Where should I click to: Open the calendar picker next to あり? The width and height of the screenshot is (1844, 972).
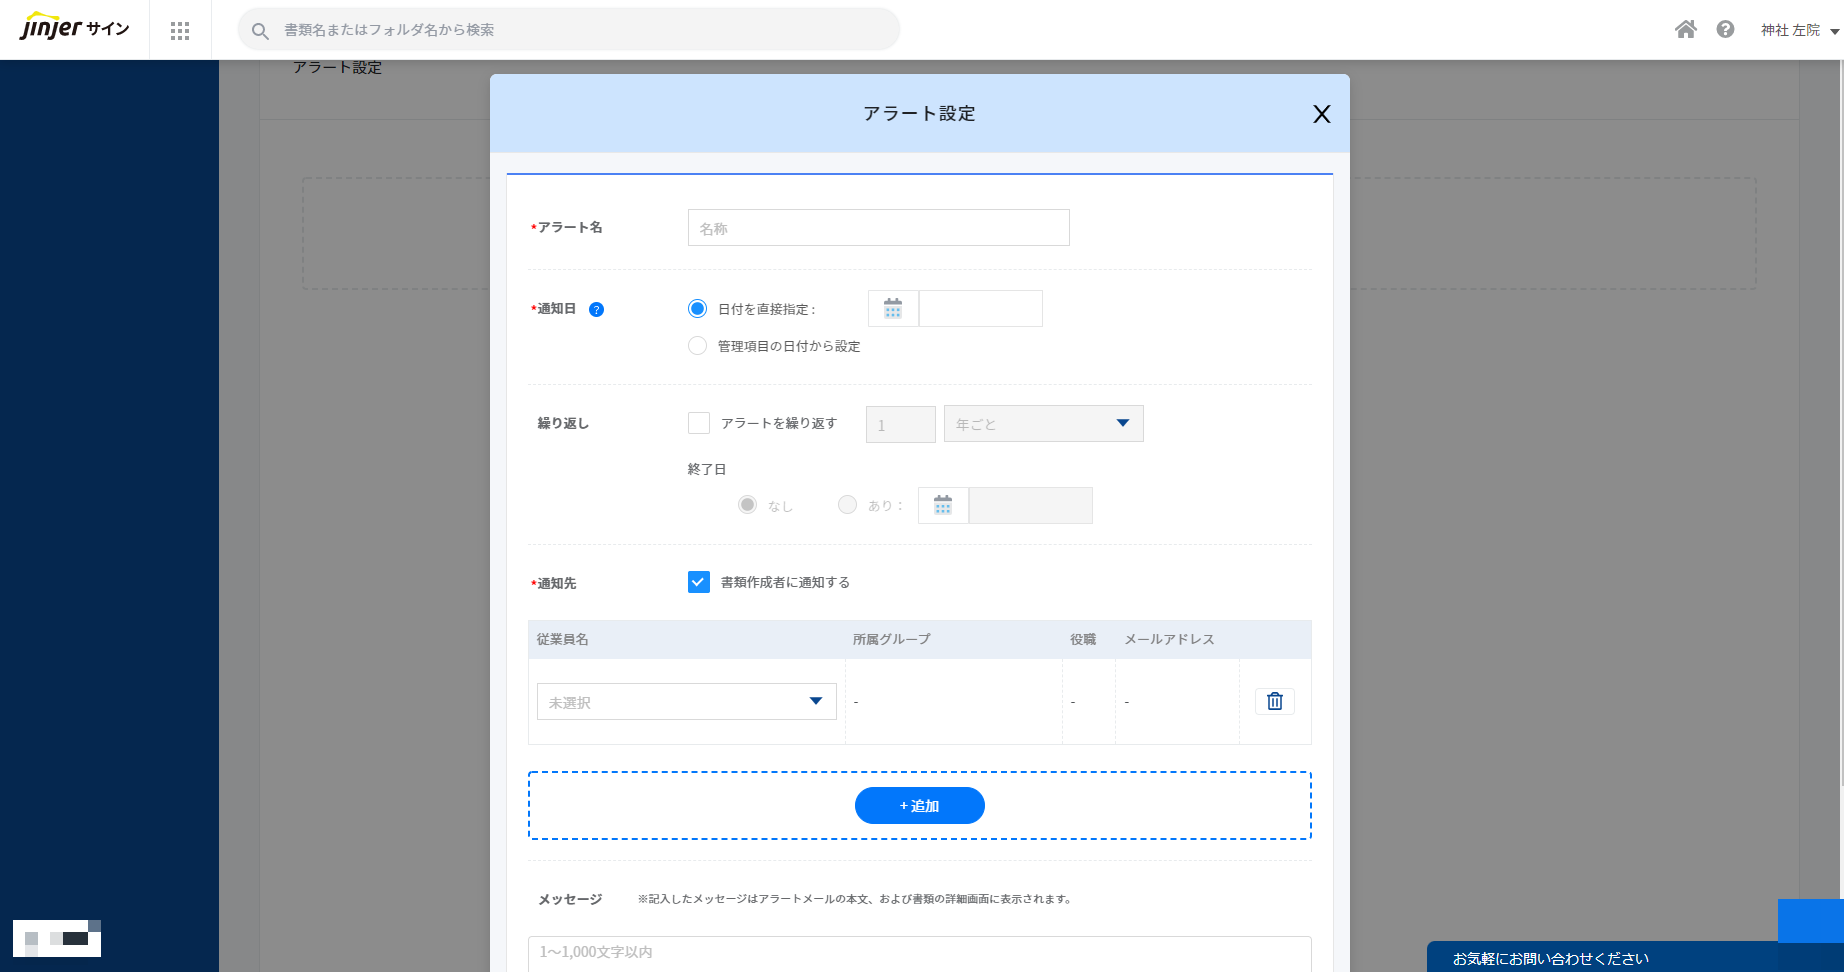pyautogui.click(x=942, y=505)
